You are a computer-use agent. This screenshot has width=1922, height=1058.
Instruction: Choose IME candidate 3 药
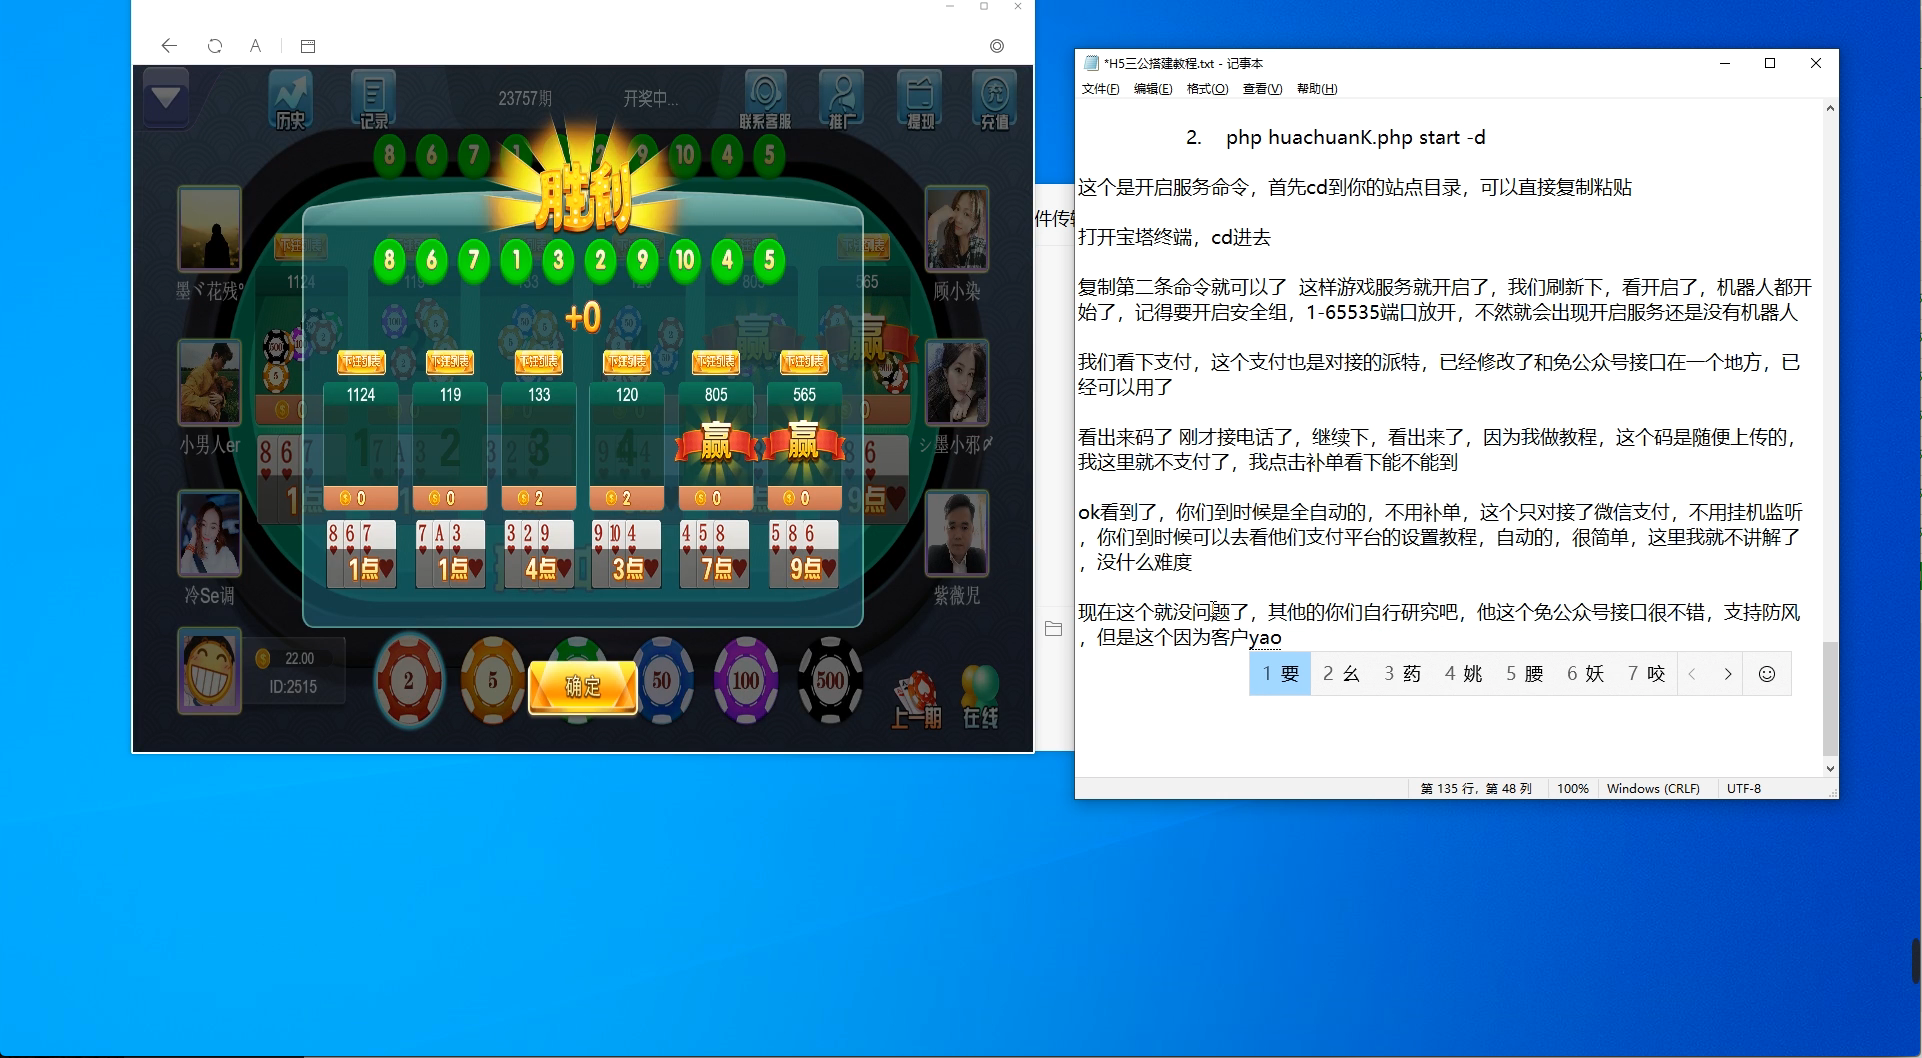point(1402,674)
